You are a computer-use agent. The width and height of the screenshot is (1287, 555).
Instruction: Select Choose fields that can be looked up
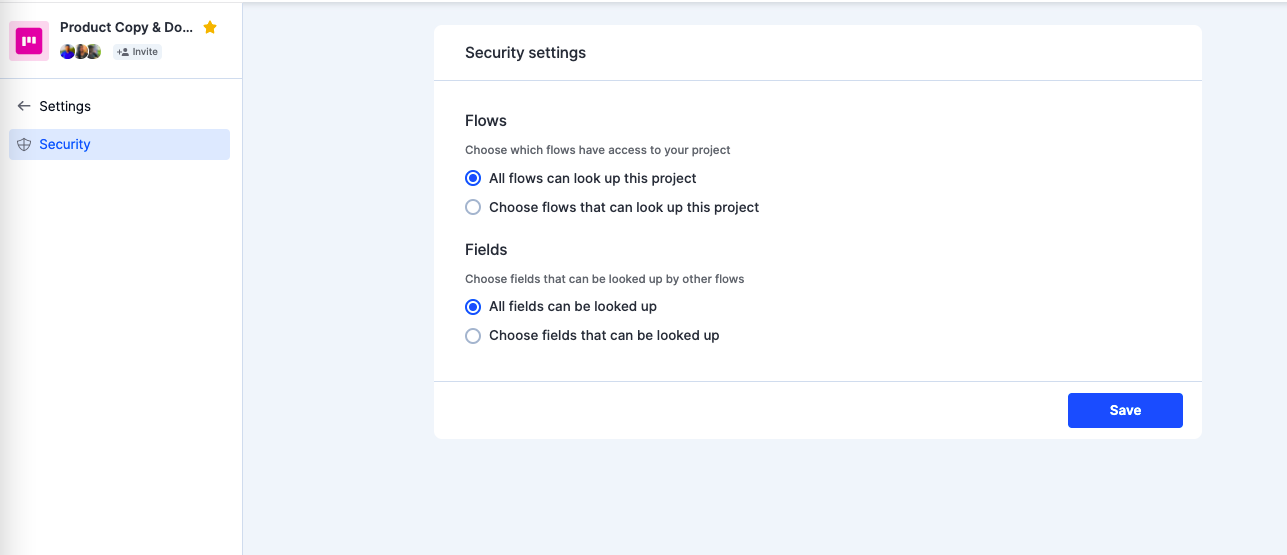pos(473,335)
